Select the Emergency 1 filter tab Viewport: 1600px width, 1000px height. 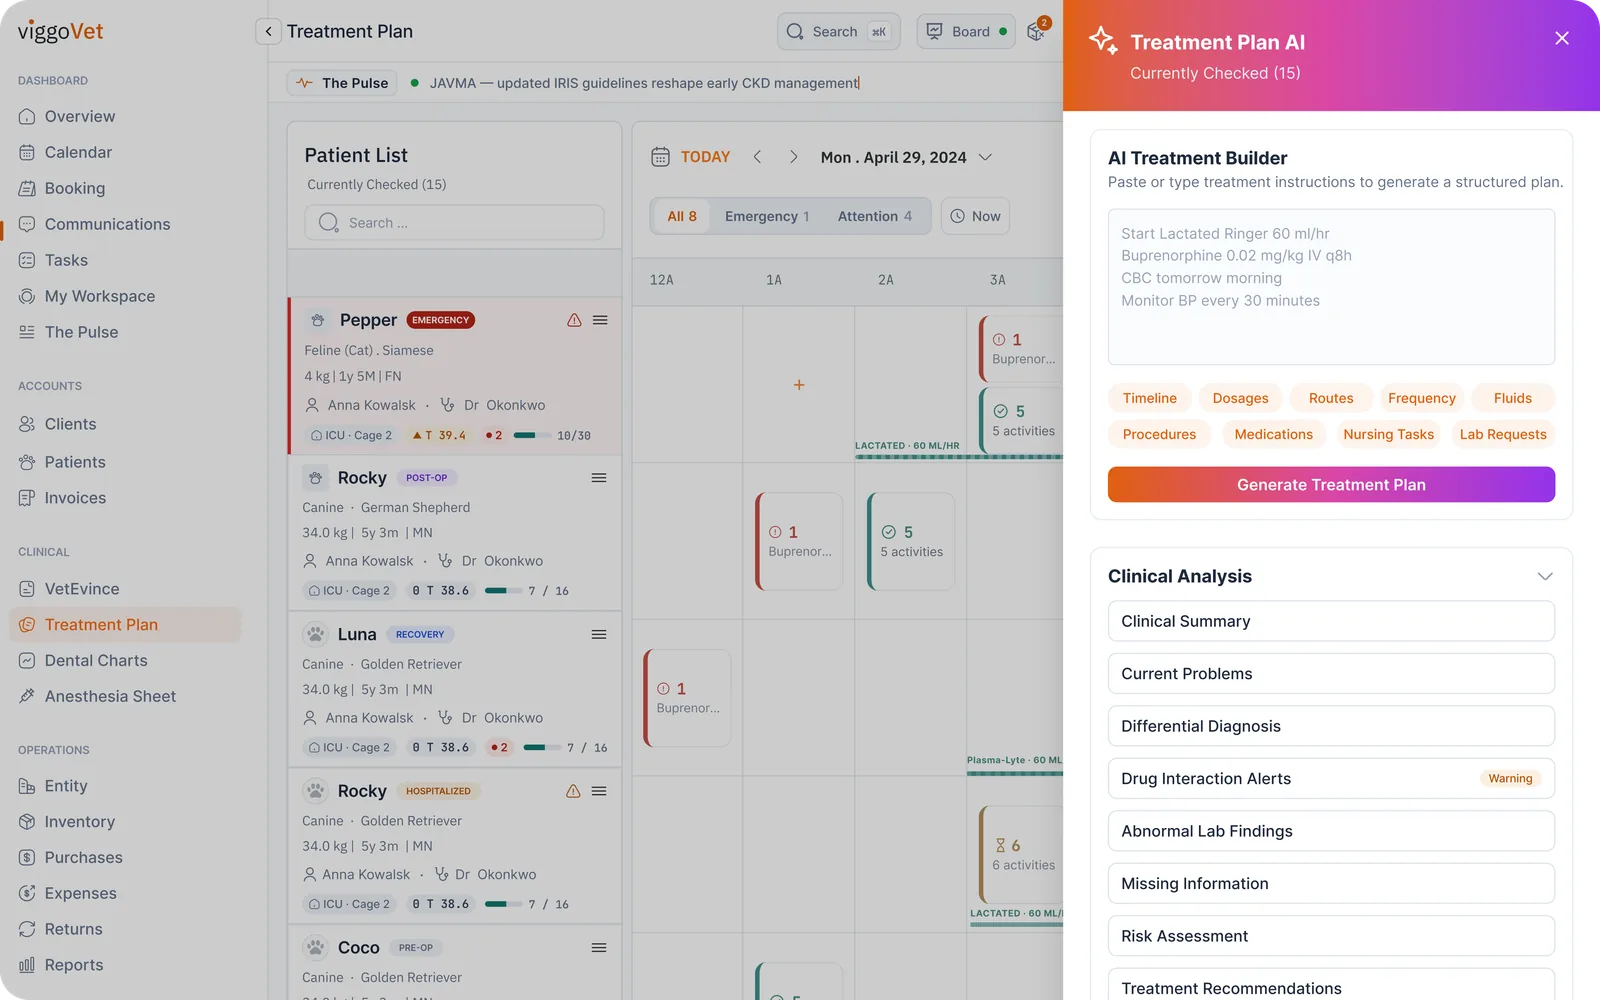[x=767, y=216]
